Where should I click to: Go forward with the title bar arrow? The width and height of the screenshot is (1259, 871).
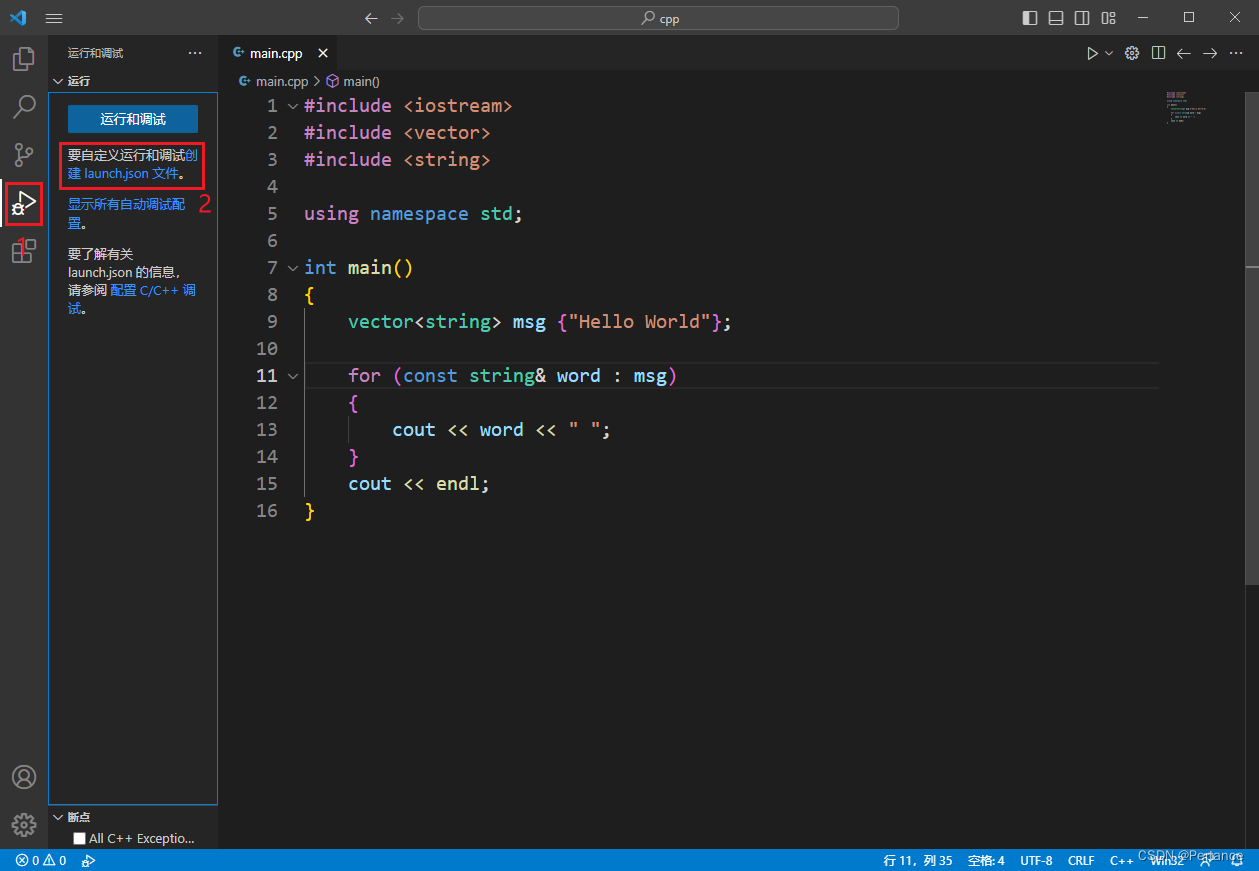tap(398, 18)
